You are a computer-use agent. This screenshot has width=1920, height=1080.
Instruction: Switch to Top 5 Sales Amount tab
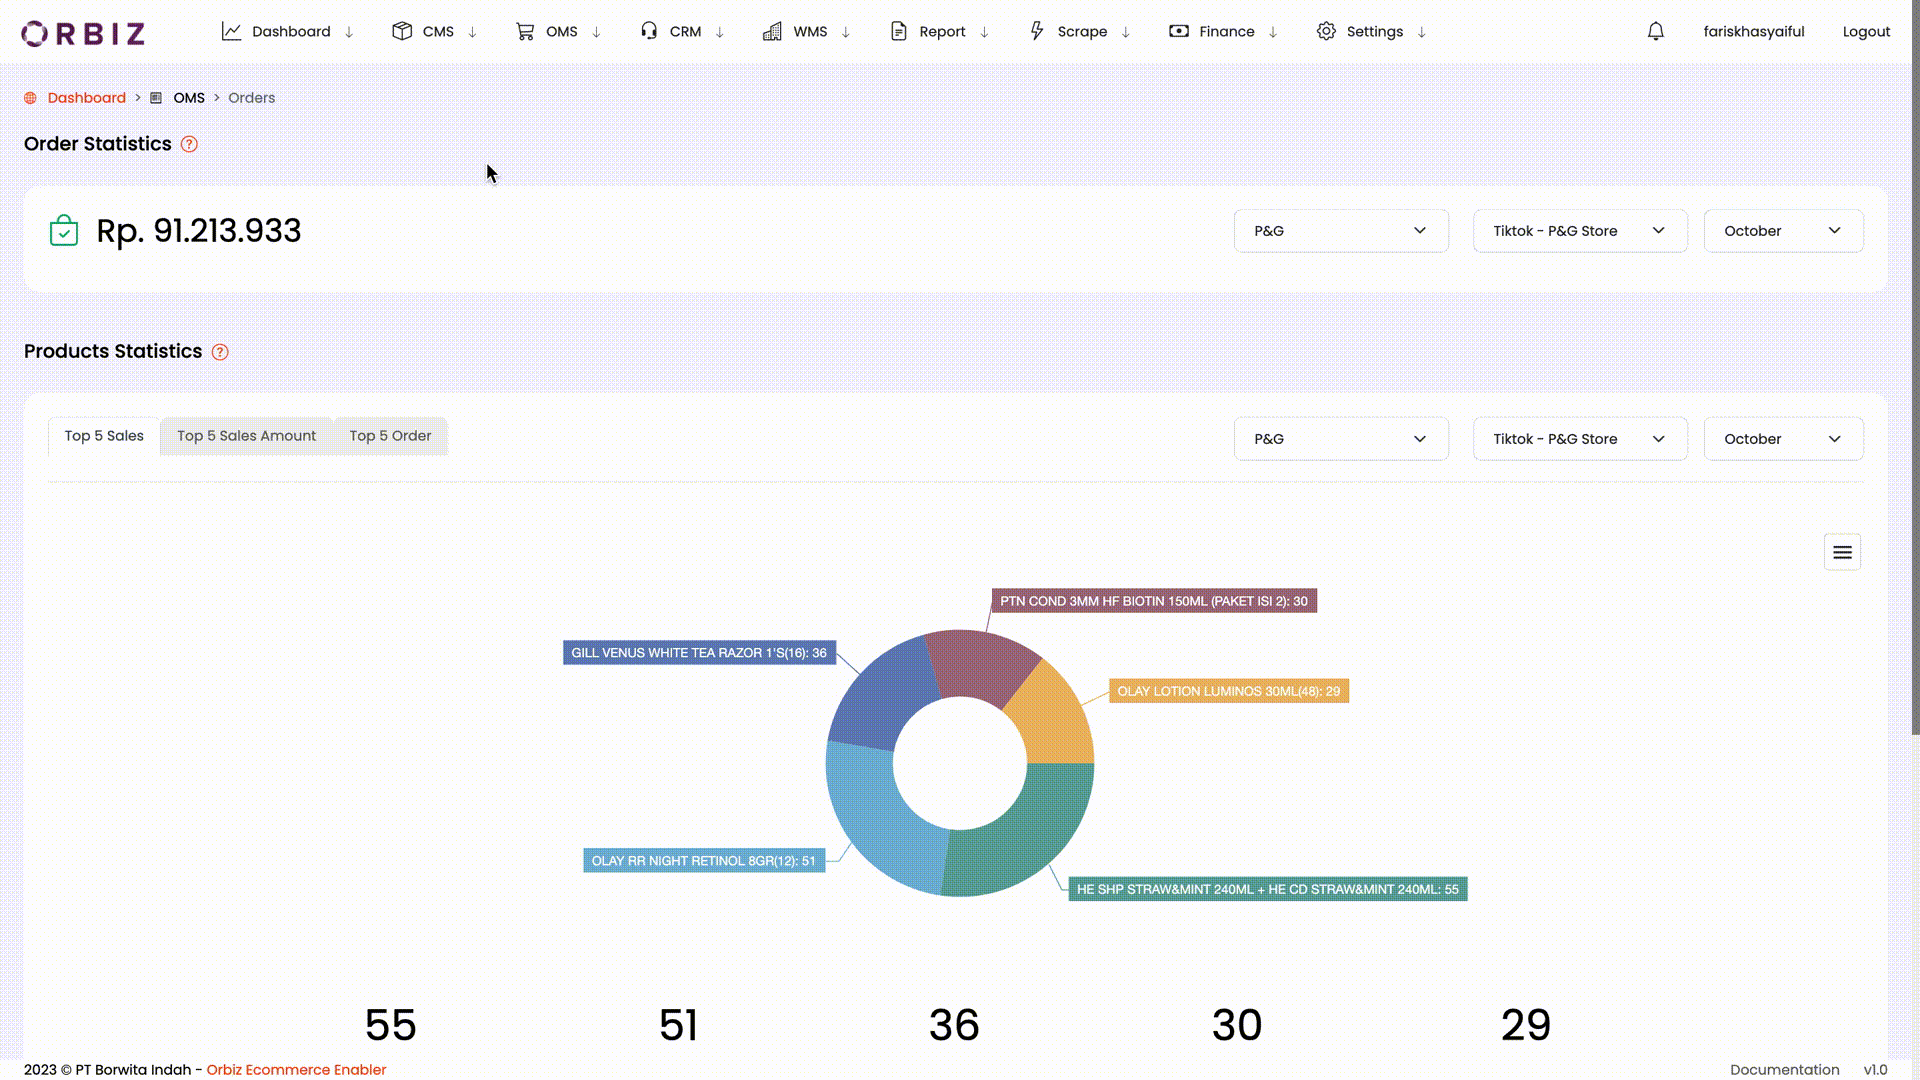[x=246, y=436]
